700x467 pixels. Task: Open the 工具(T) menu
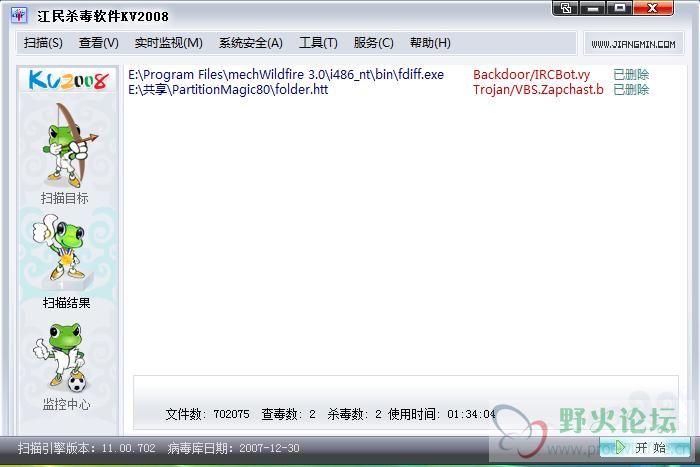tap(318, 43)
